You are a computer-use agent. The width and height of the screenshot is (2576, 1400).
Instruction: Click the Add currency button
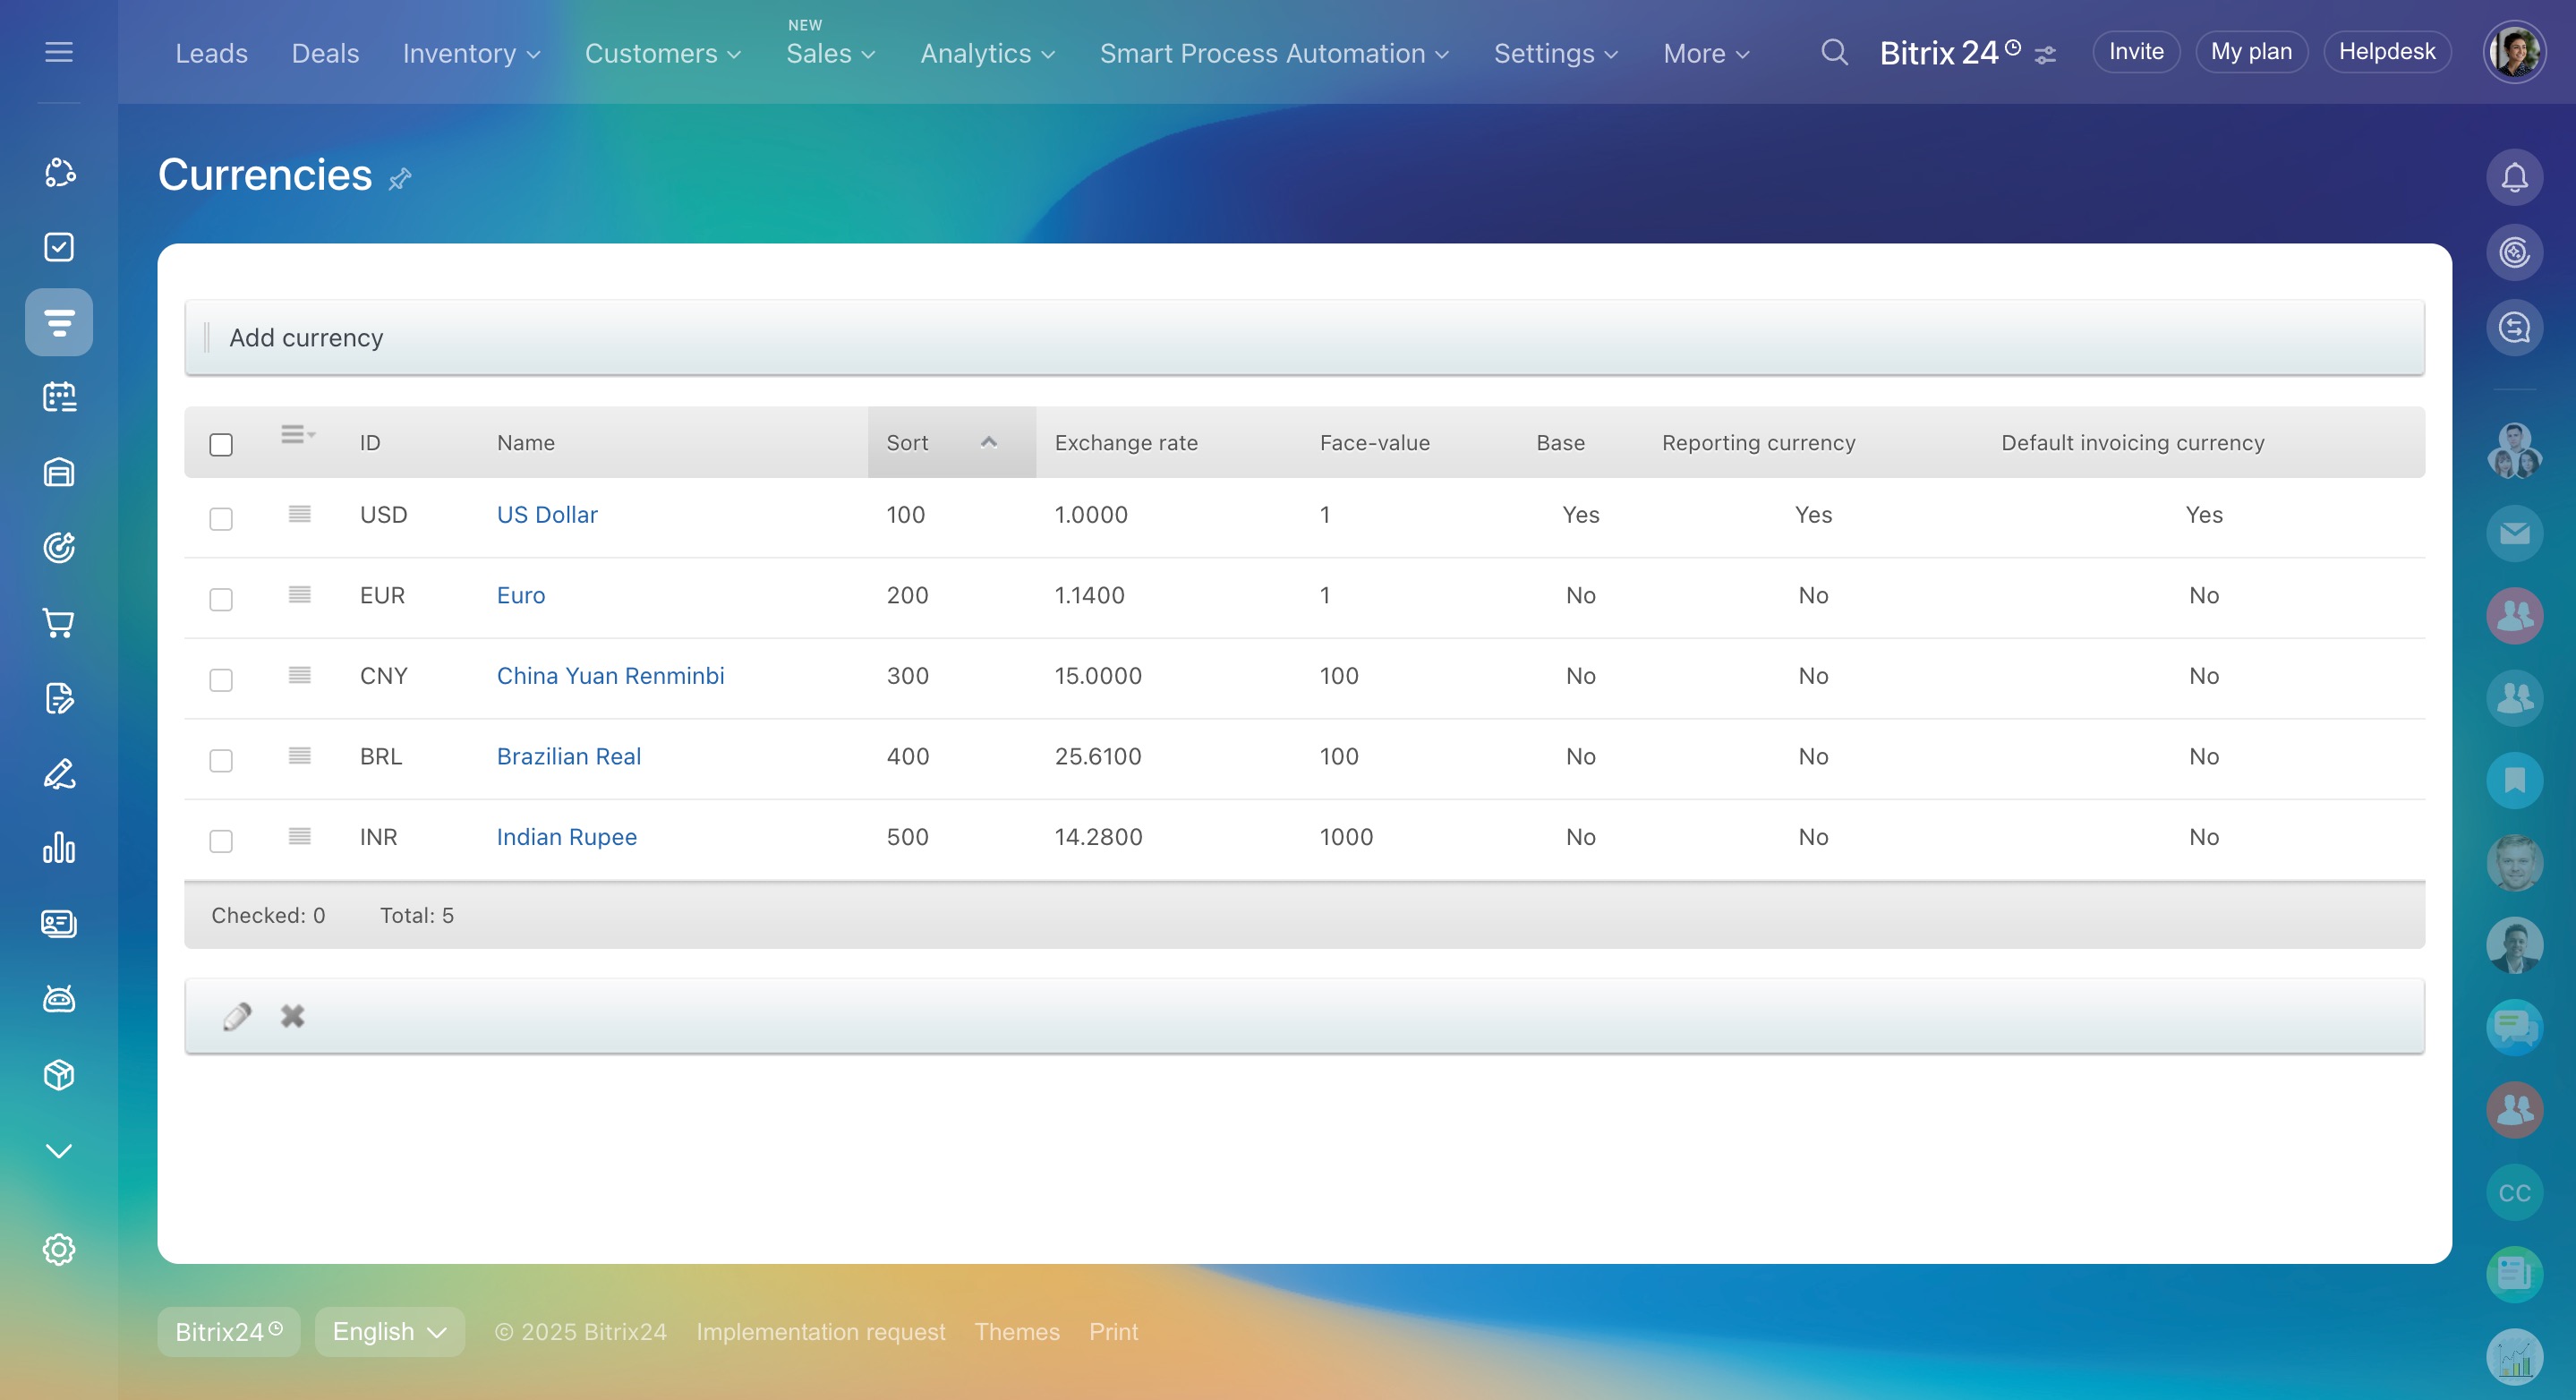(306, 338)
